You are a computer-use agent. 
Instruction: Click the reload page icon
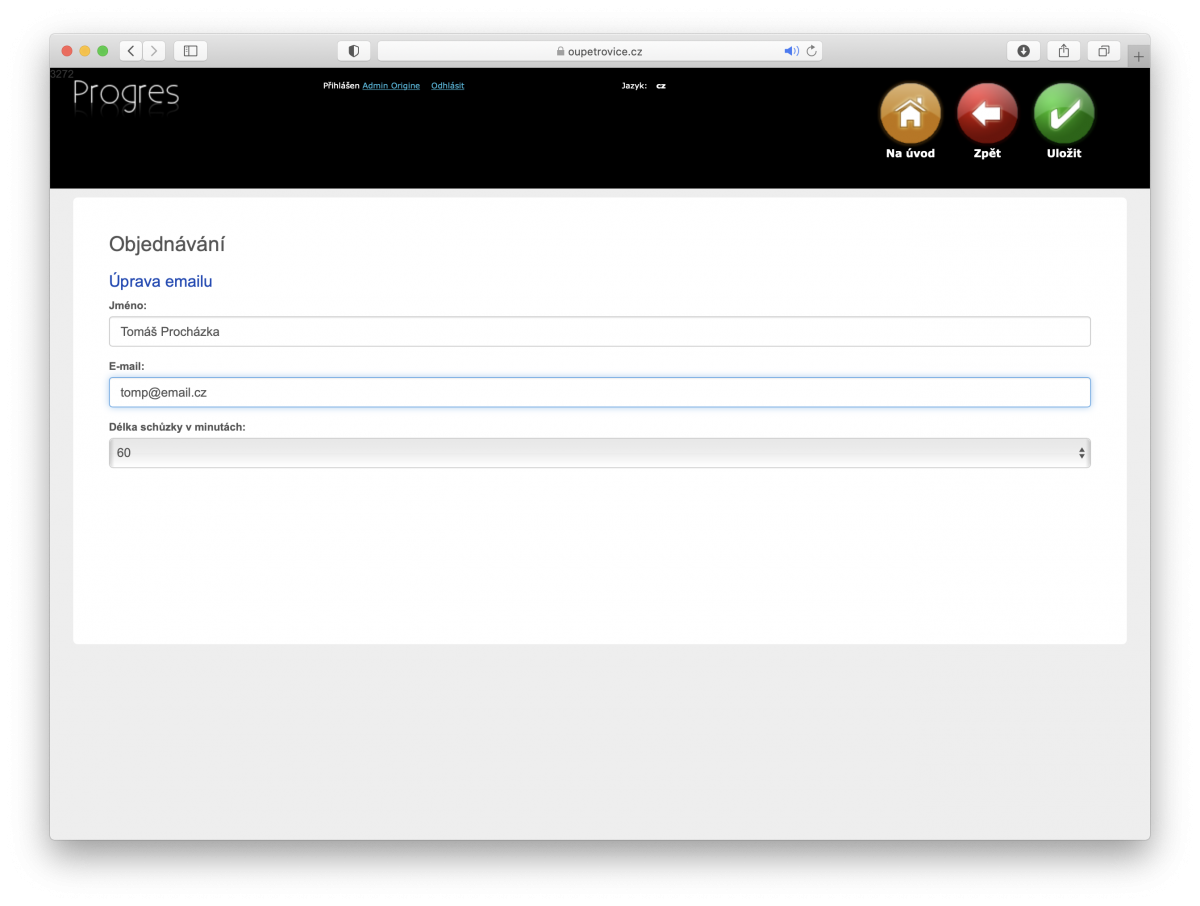tap(809, 50)
